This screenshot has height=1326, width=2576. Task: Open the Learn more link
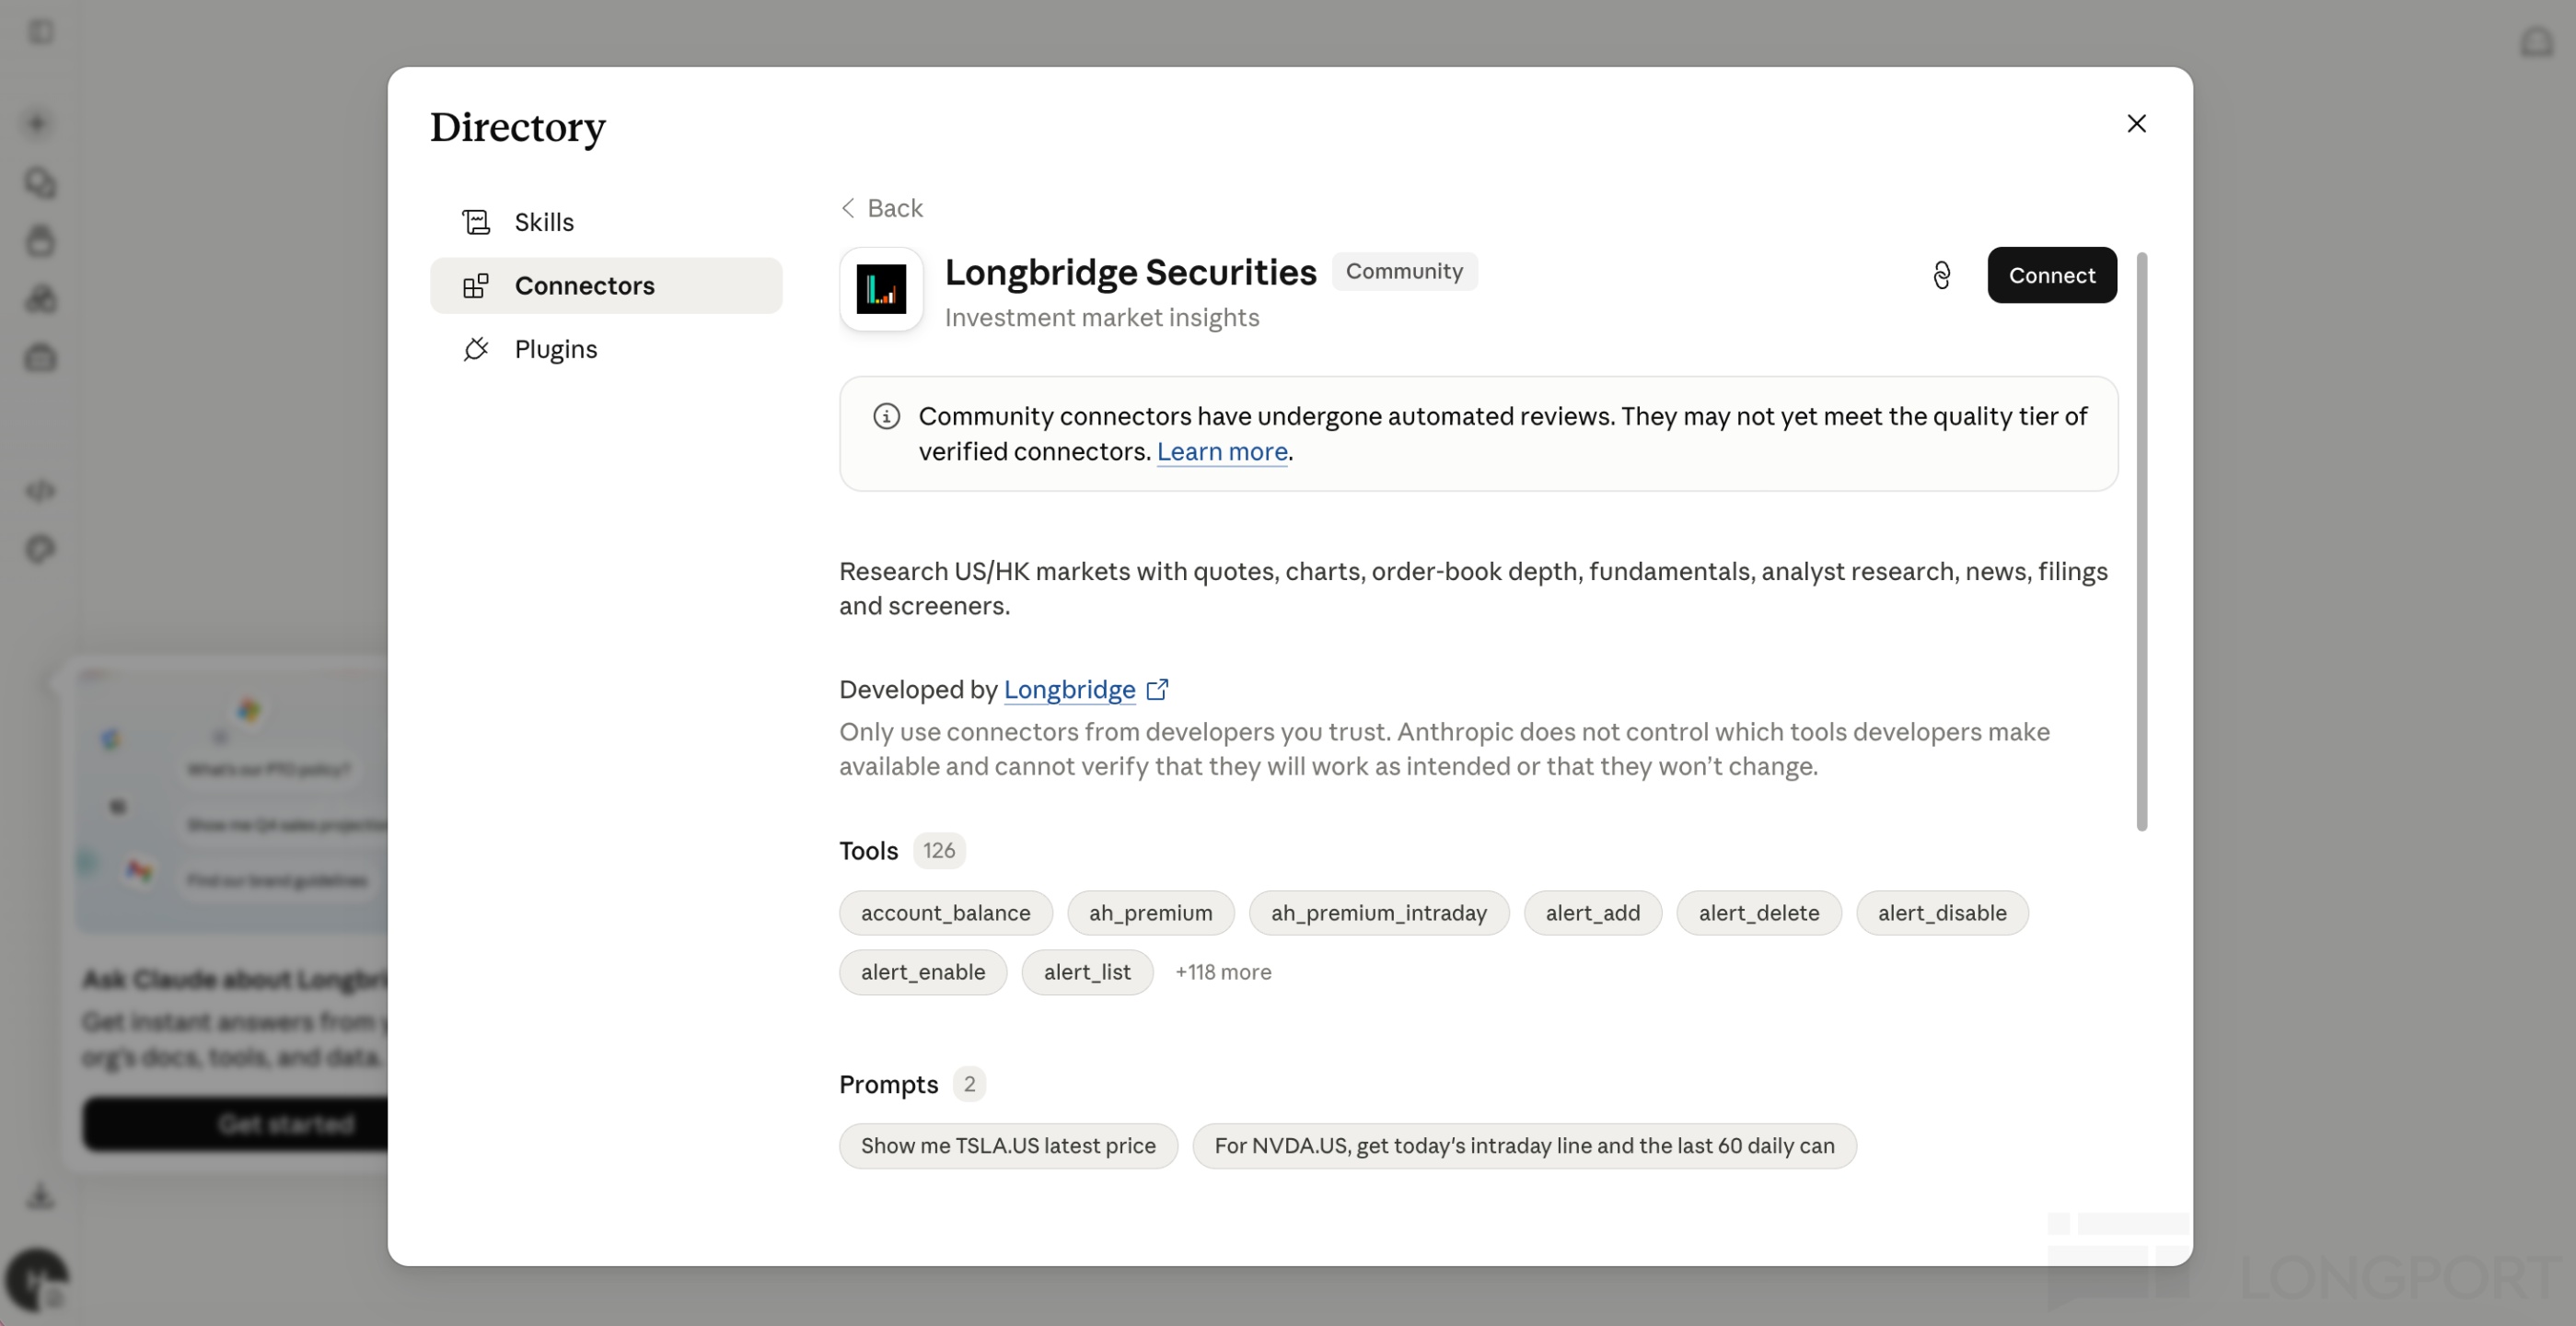pos(1221,452)
